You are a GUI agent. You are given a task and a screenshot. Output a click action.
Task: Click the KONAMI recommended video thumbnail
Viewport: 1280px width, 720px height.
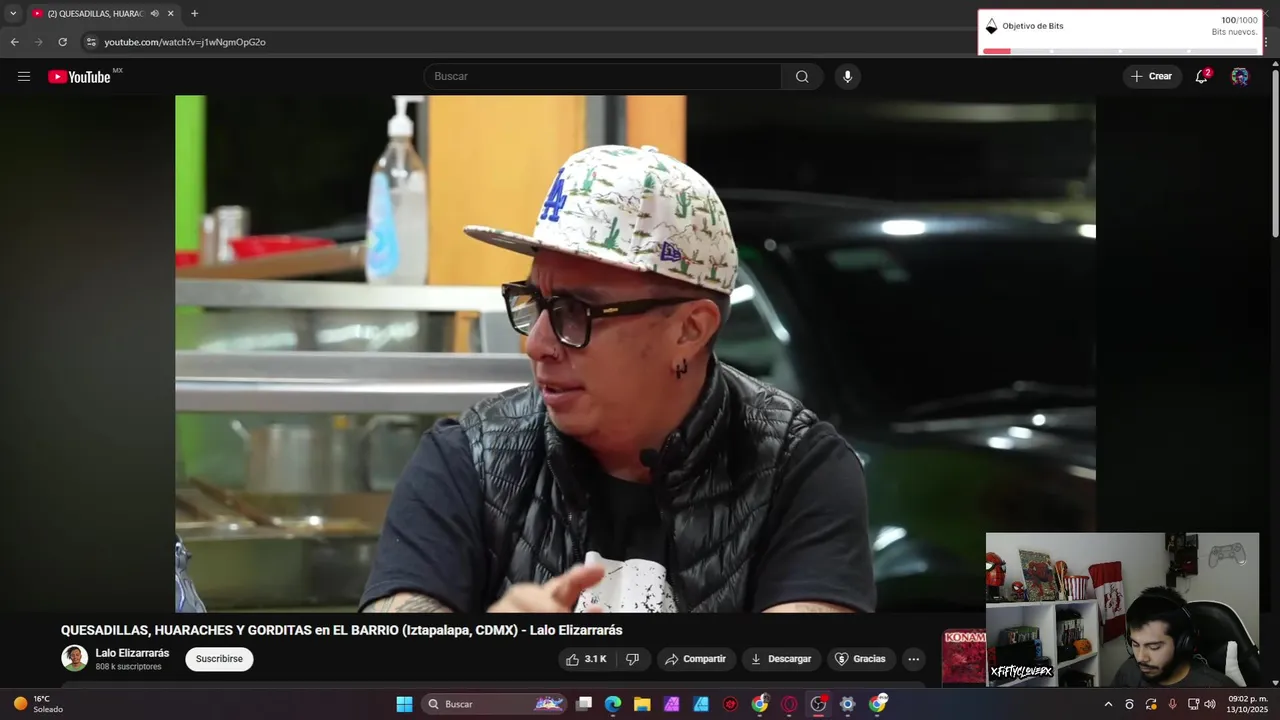964,657
